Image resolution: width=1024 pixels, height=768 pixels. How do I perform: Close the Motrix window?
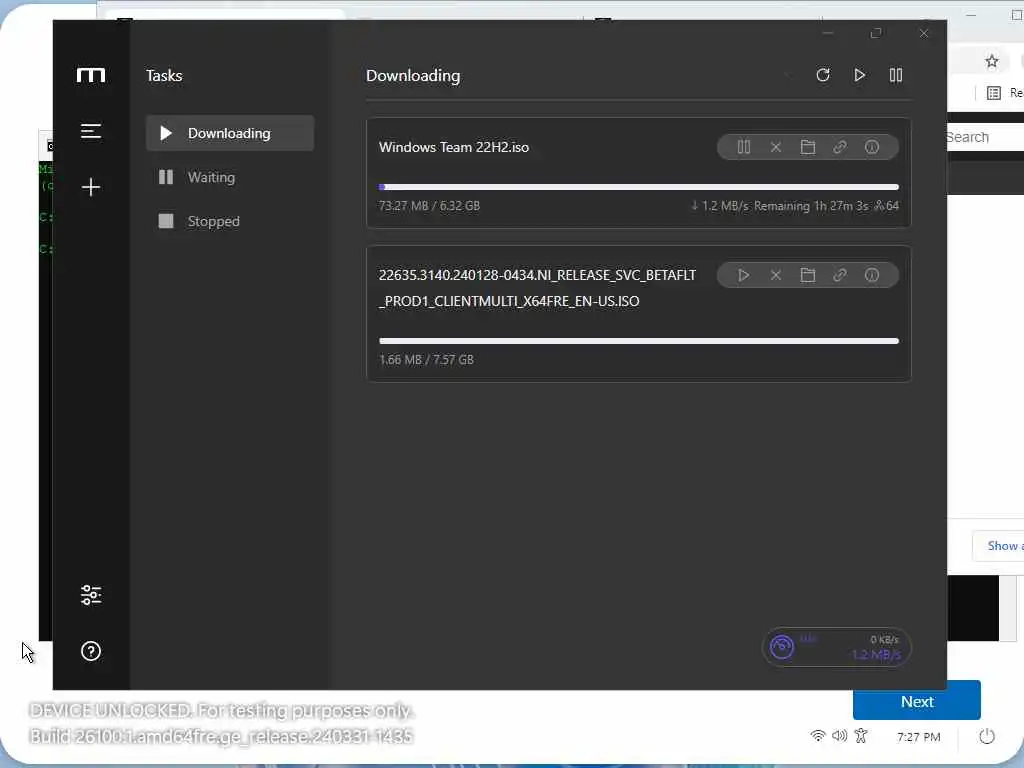tap(923, 33)
